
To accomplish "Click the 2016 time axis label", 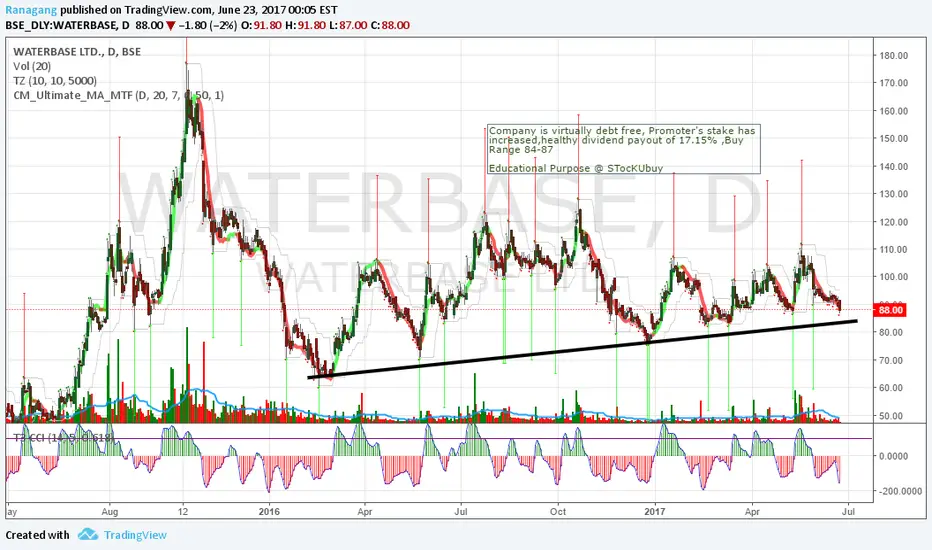I will tap(269, 511).
